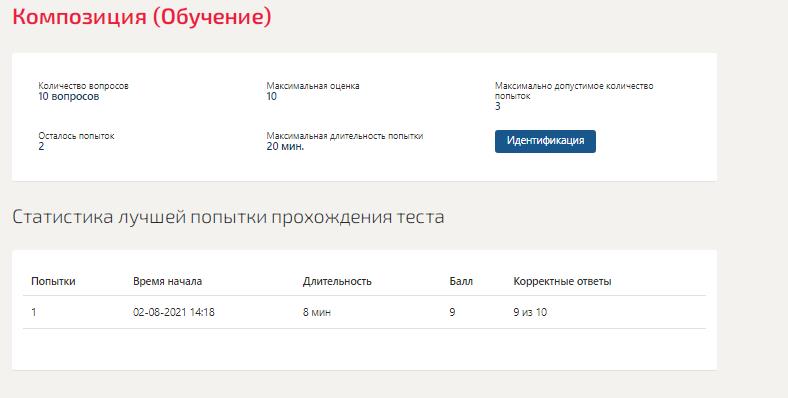This screenshot has width=788, height=398.
Task: Select attempt number 1 row cell
Action: (34, 312)
